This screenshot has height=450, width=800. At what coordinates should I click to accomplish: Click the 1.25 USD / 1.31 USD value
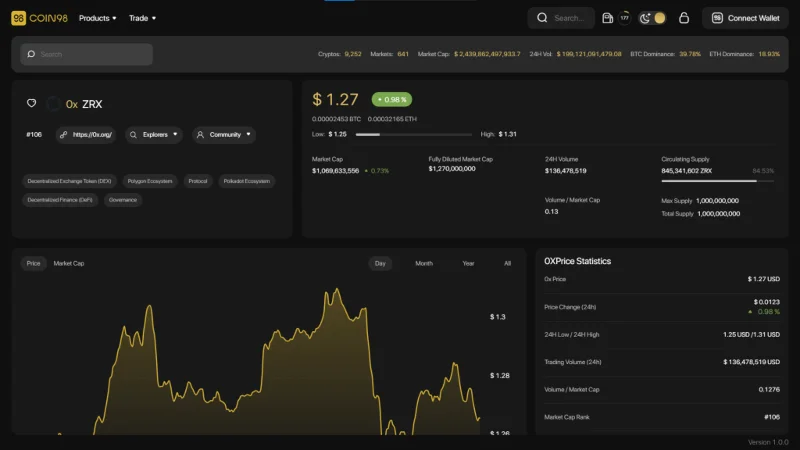click(x=752, y=335)
